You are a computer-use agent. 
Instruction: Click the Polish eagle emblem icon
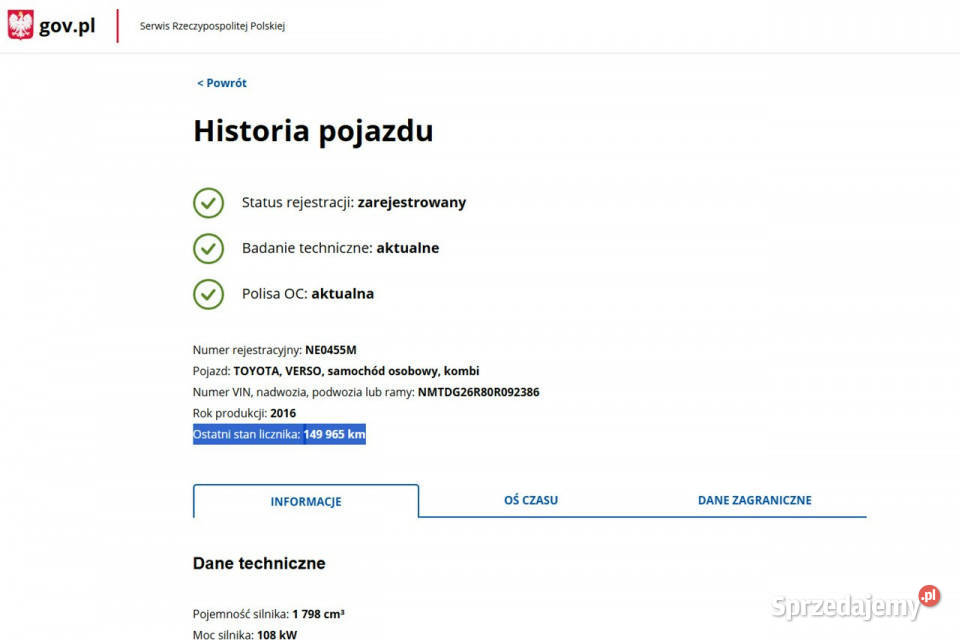(20, 25)
